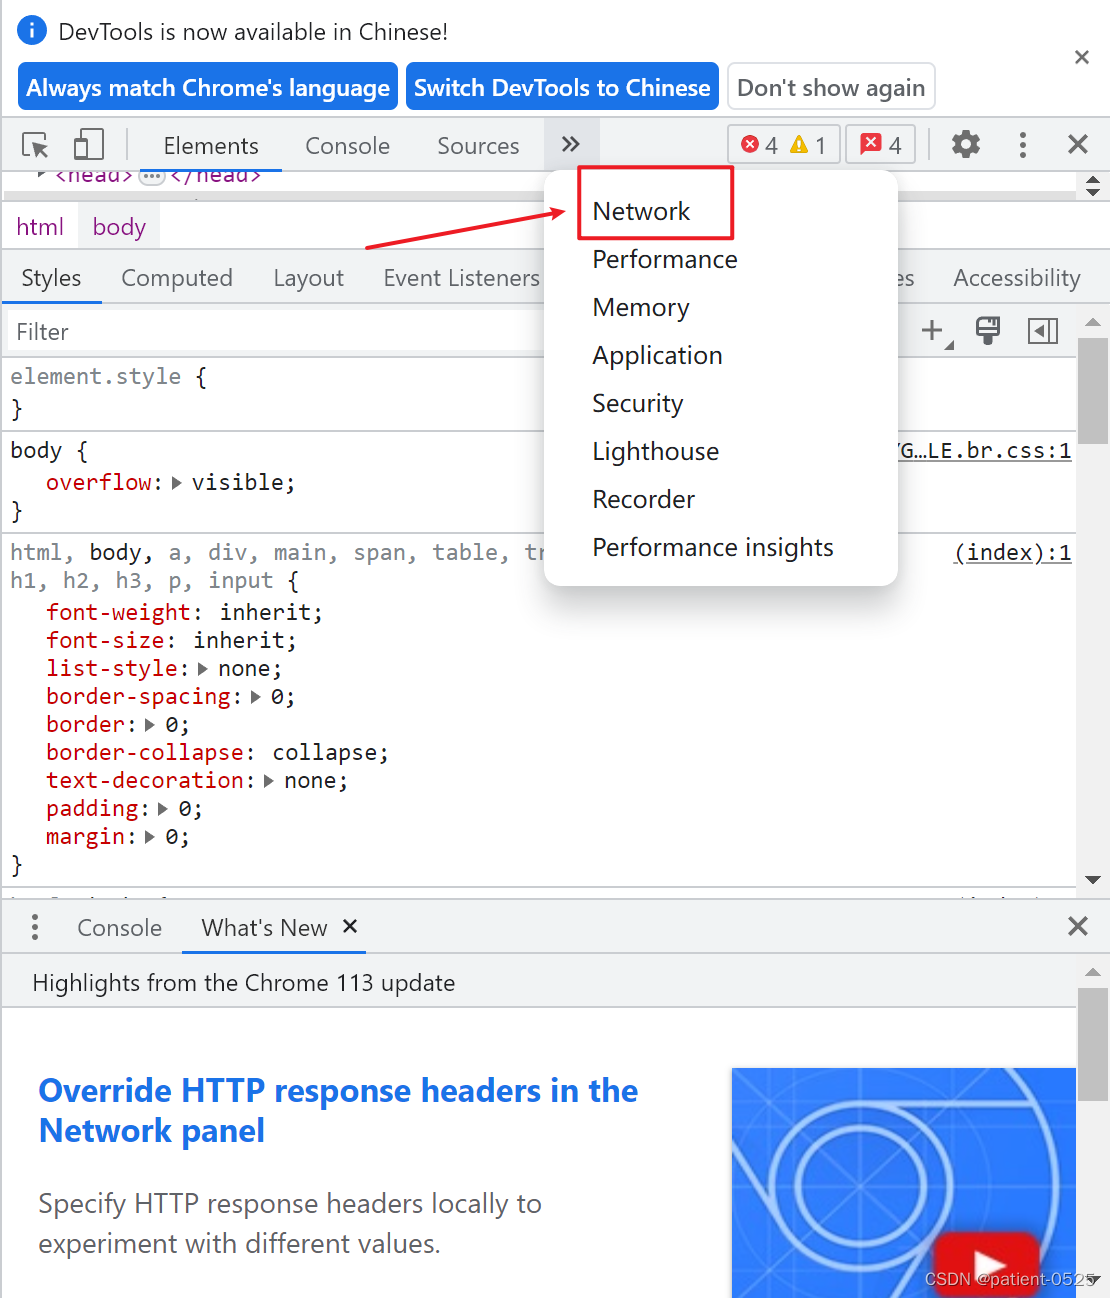Screen dimensions: 1110x1298
Task: Toggle the element state paintbrush icon
Action: pos(988,331)
